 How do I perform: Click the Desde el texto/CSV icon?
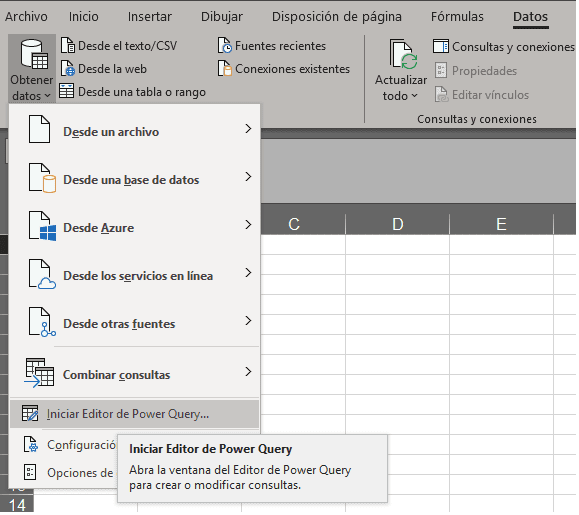(68, 46)
